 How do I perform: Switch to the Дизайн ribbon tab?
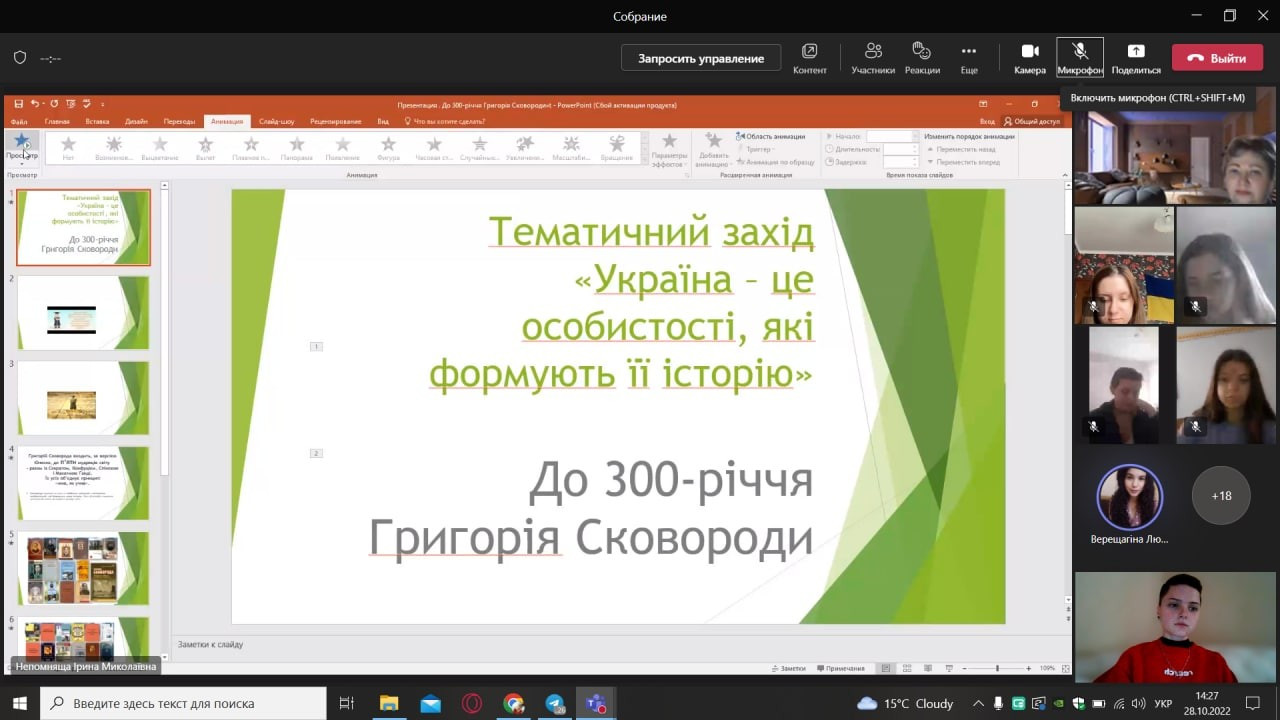pyautogui.click(x=136, y=121)
